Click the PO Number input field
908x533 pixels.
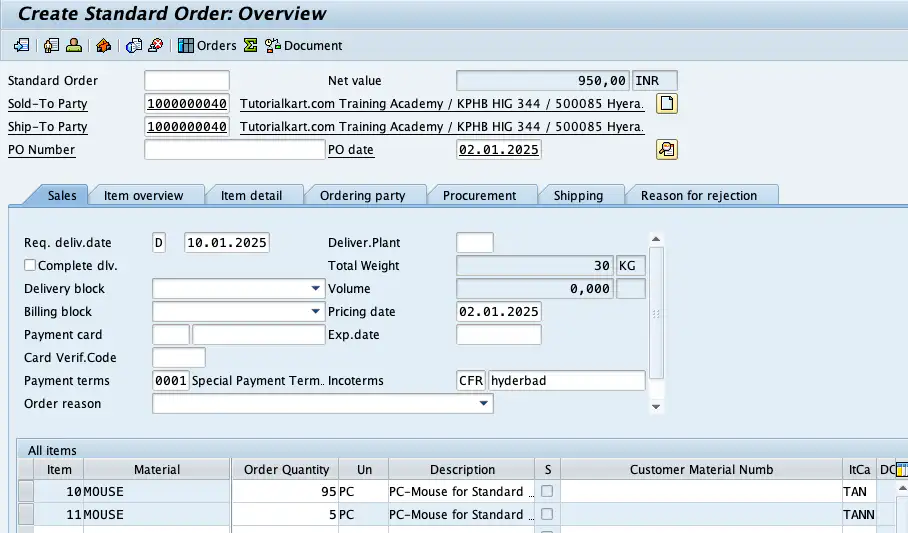[x=235, y=149]
